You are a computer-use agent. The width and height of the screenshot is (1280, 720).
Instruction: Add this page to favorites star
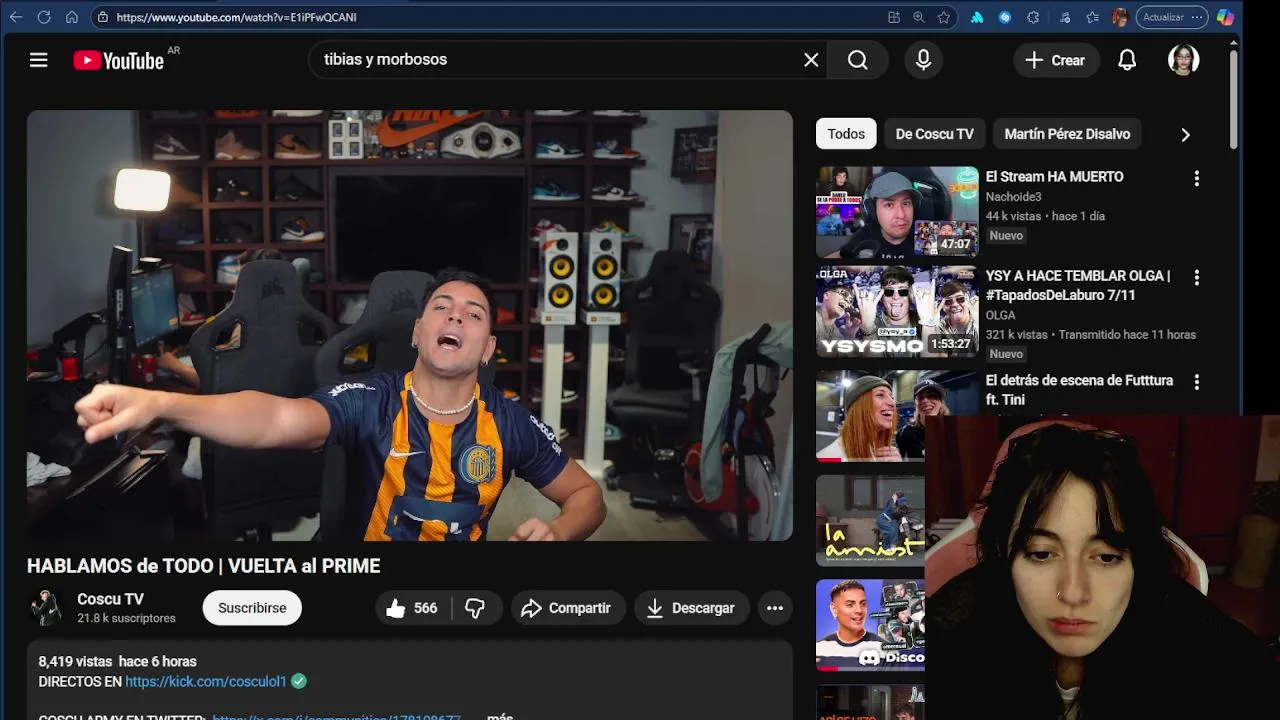coord(944,17)
